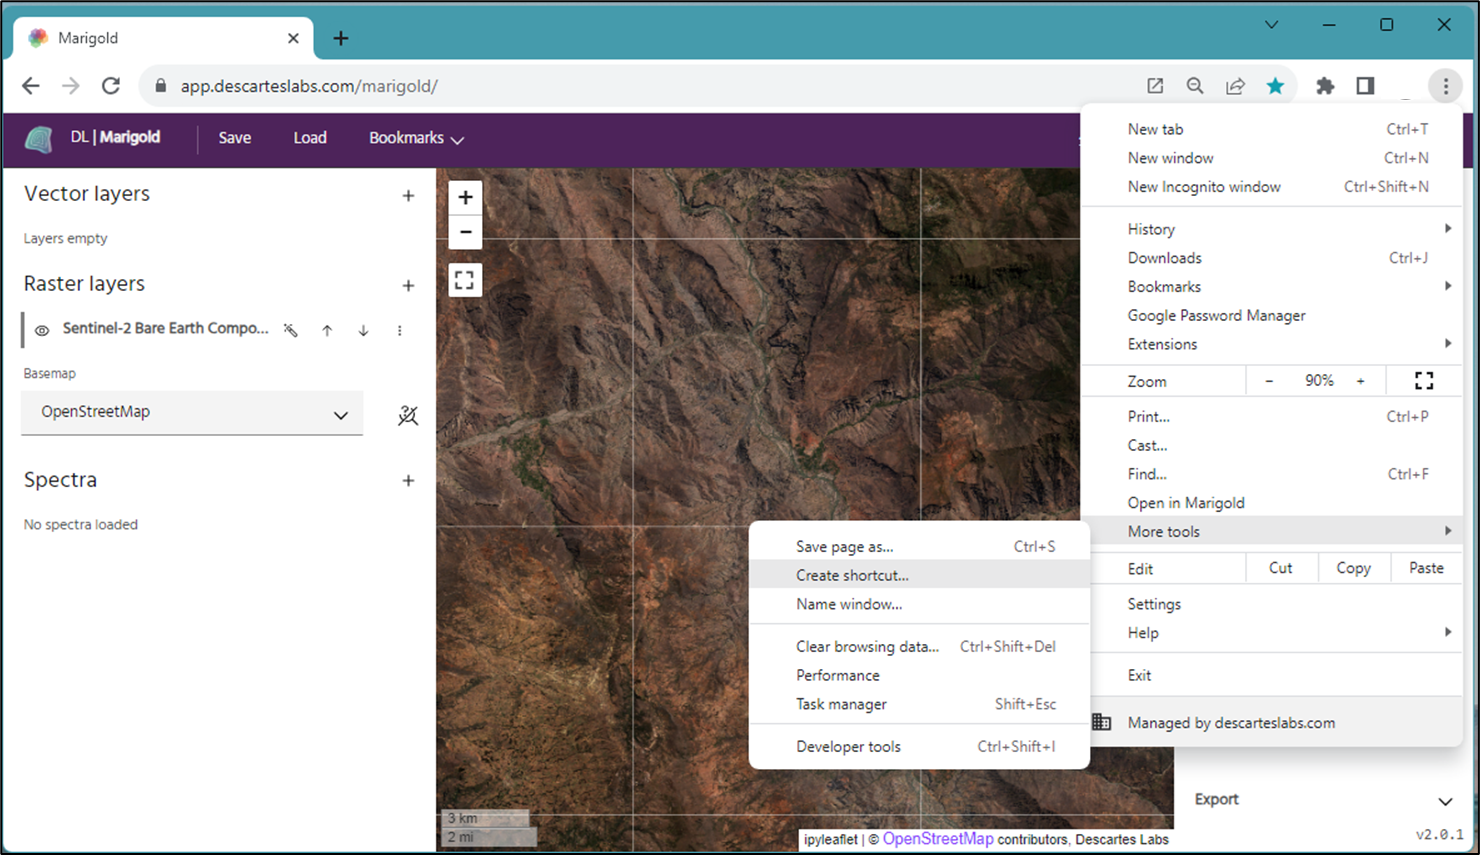Move Sentinel-2 layer up
Screen dimensions: 1480x855
point(327,330)
